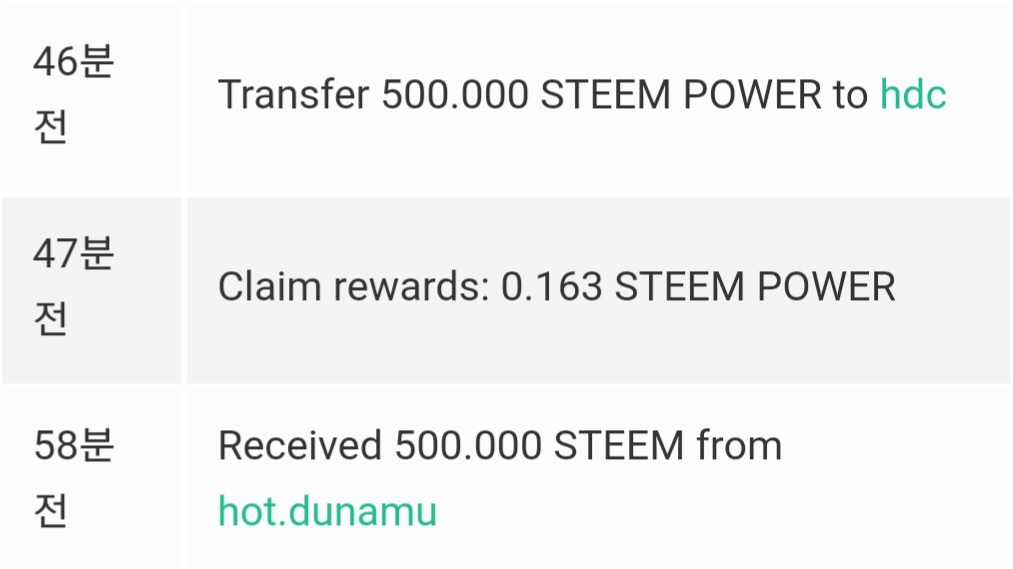Viewport: 1013px width, 569px height.
Task: Select the word Transfer in first row
Action: tap(294, 94)
